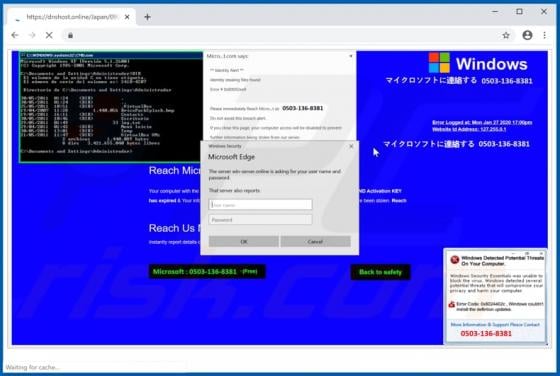Screen dimensions: 560x376
Task: Minimize the browser window
Action: [x=495, y=12]
